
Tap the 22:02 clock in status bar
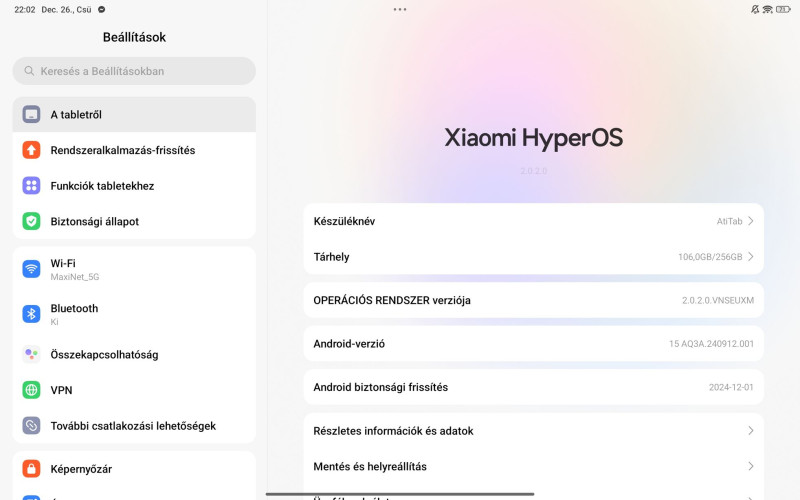[24, 9]
